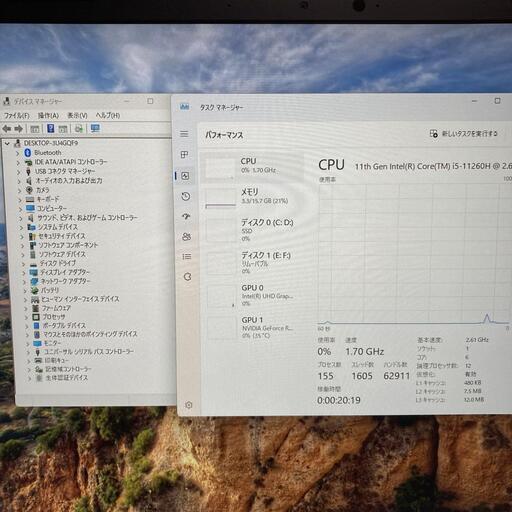Screen dimensions: 512x512
Task: Click CPU utilization graph area
Action: coord(414,254)
